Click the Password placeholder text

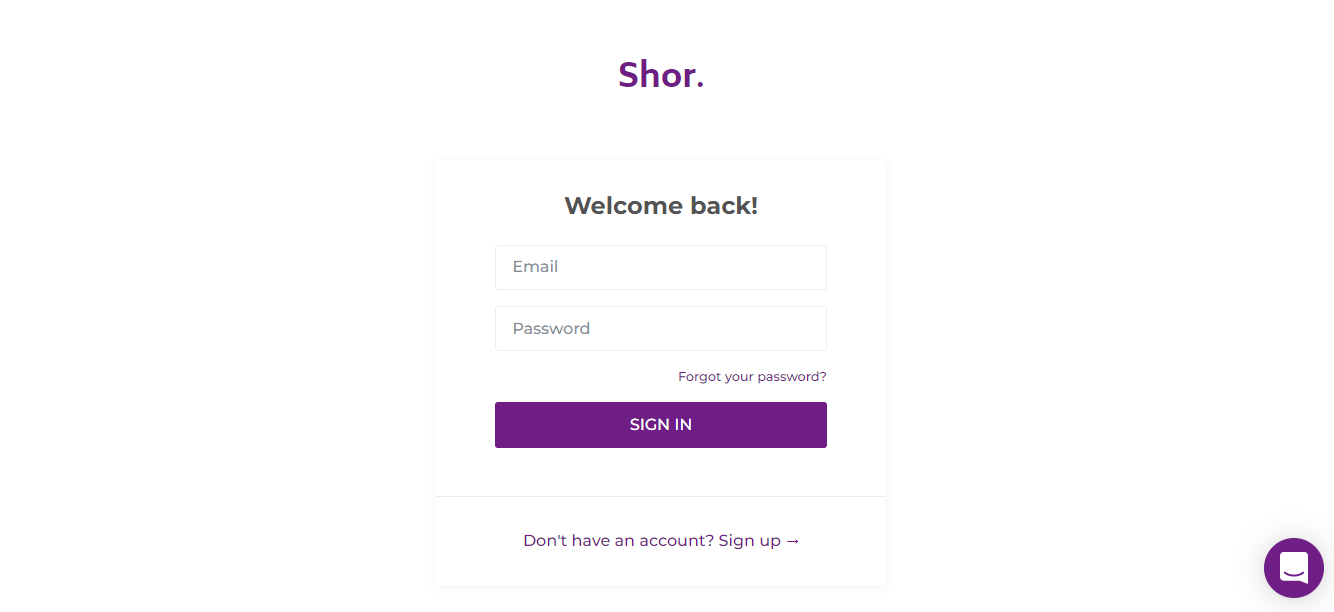pyautogui.click(x=551, y=329)
